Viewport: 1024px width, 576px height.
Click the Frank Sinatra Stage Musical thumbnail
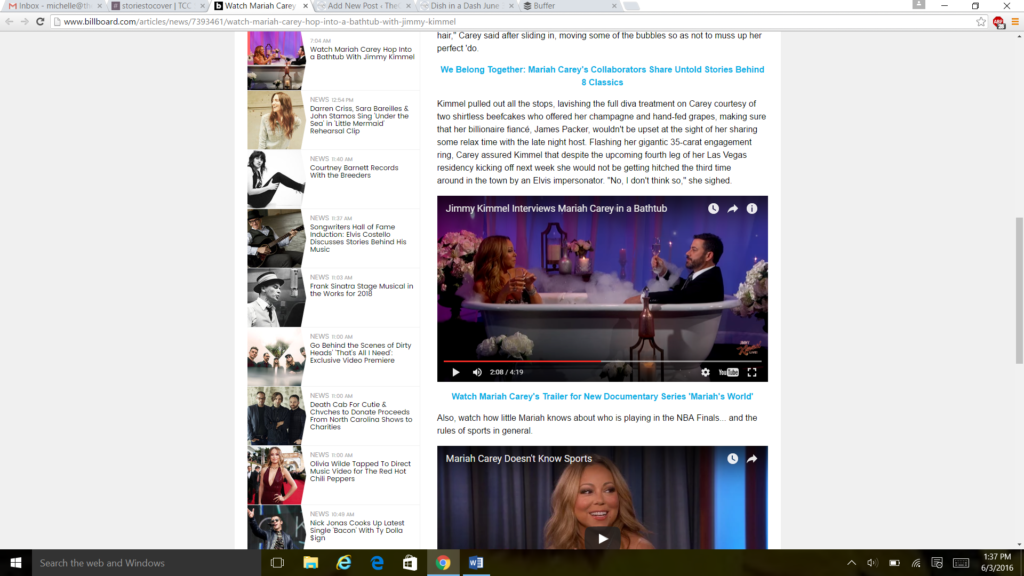click(276, 297)
